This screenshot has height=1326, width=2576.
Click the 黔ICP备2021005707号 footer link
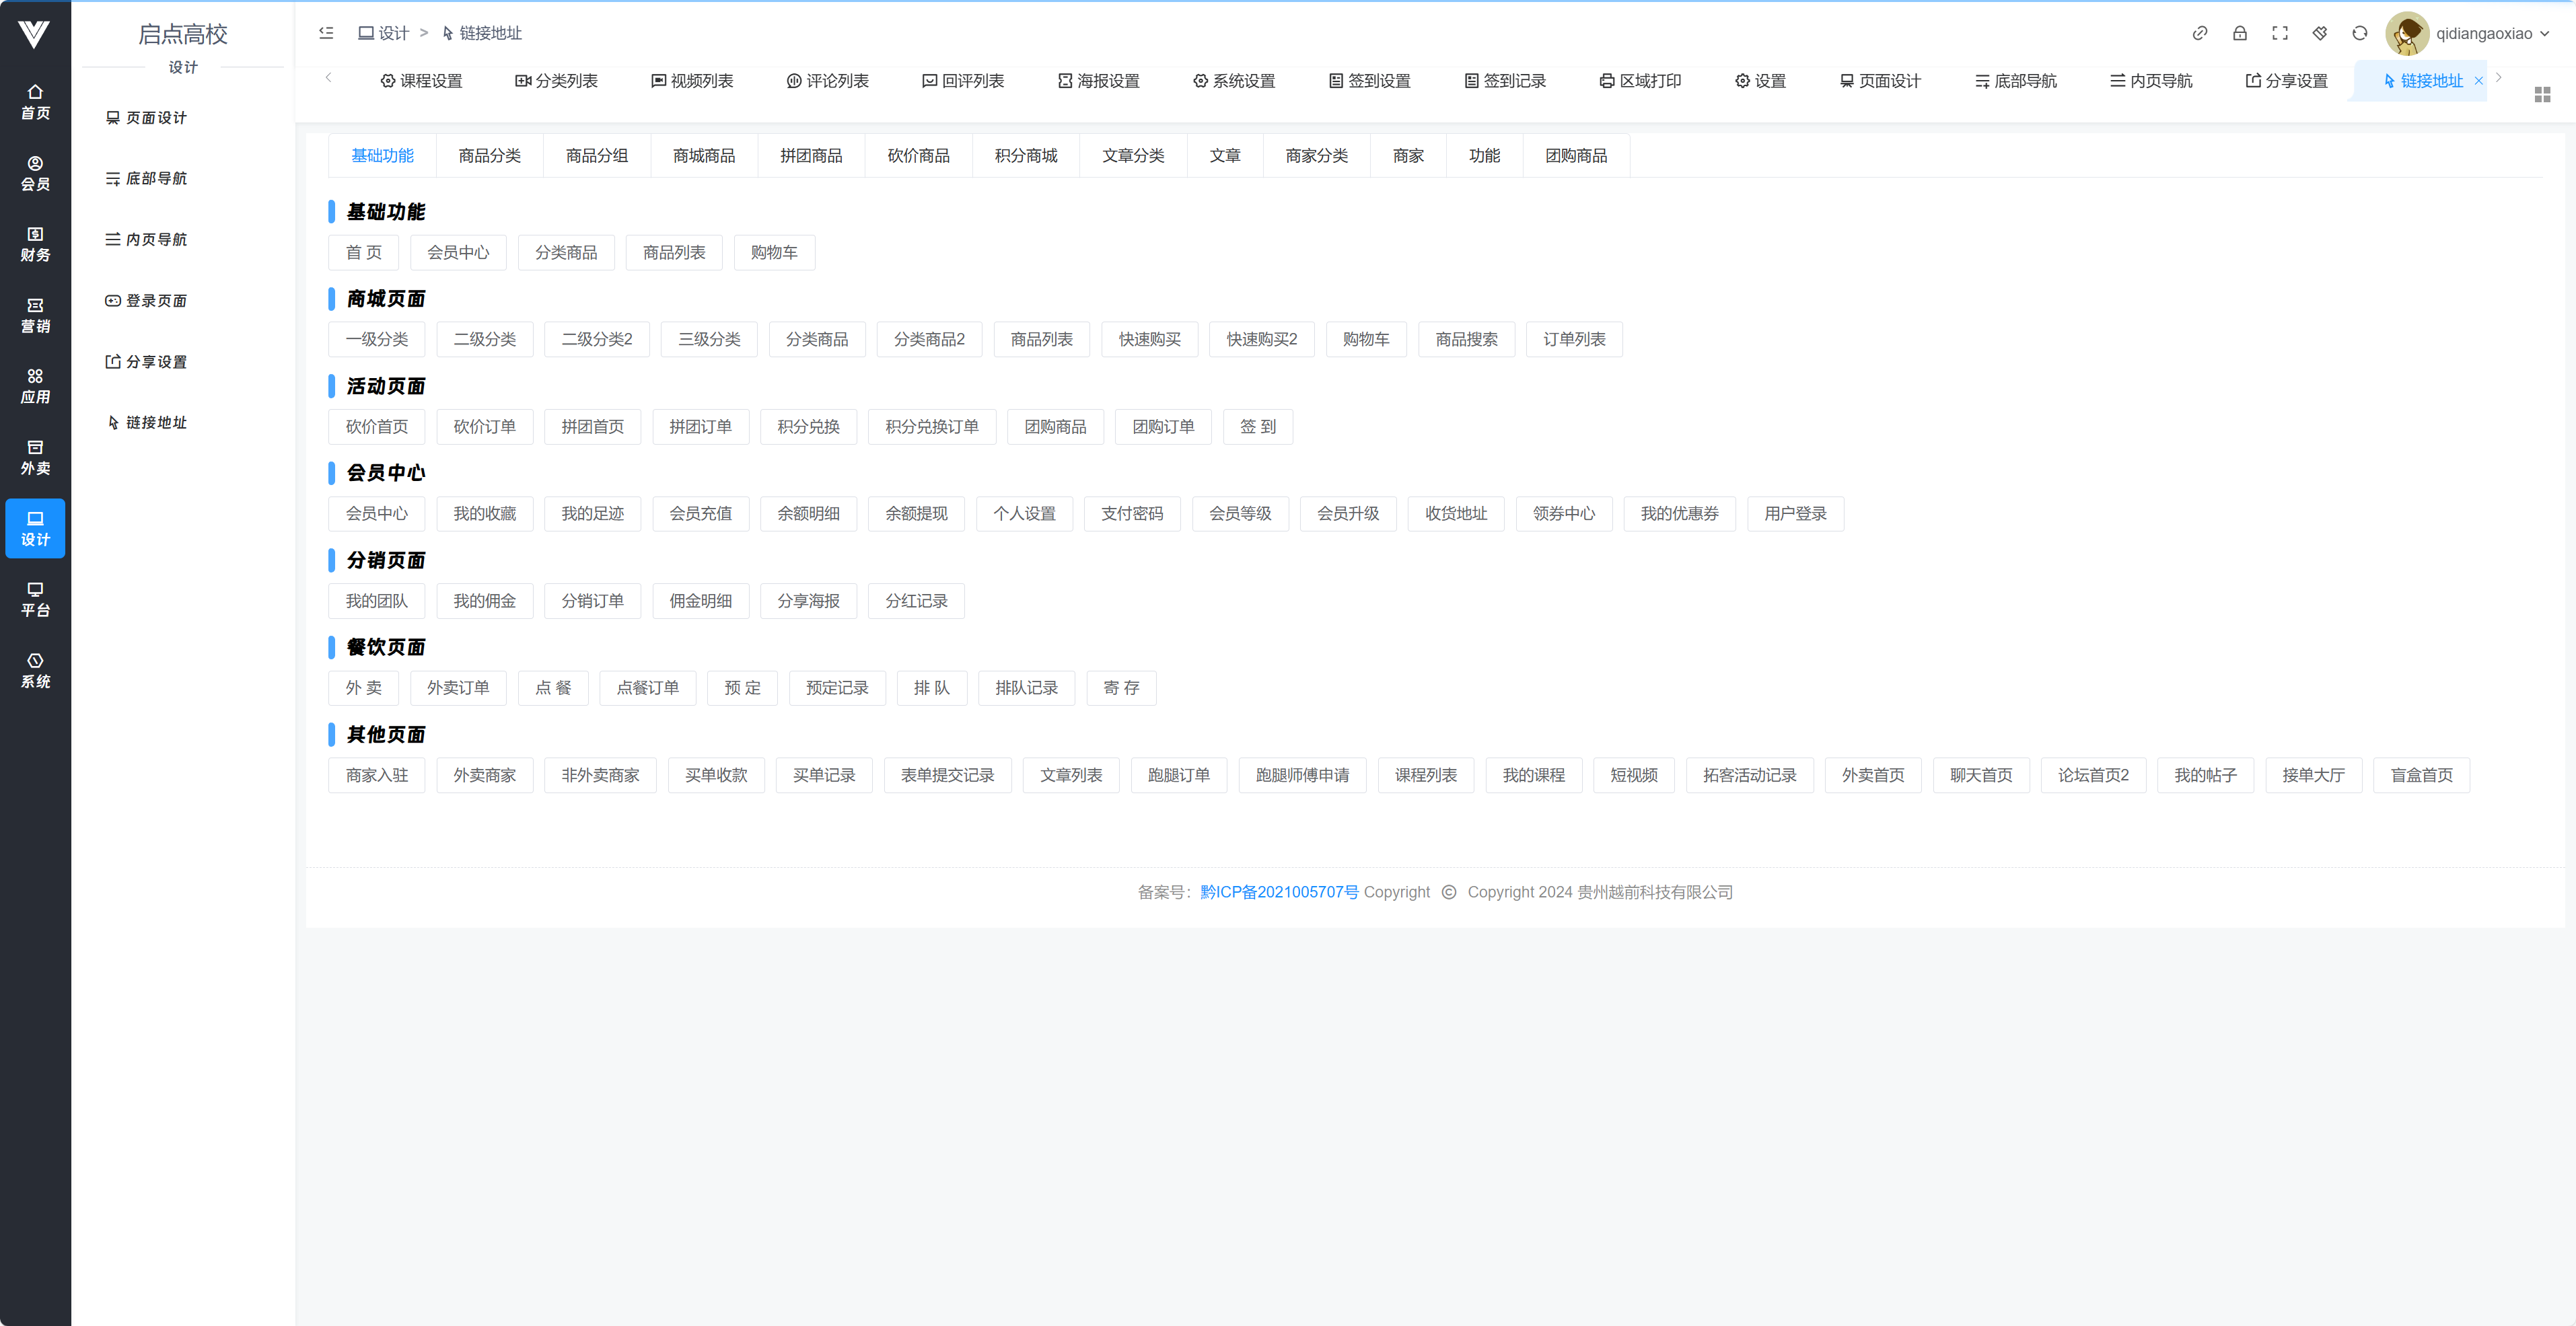coord(1278,891)
